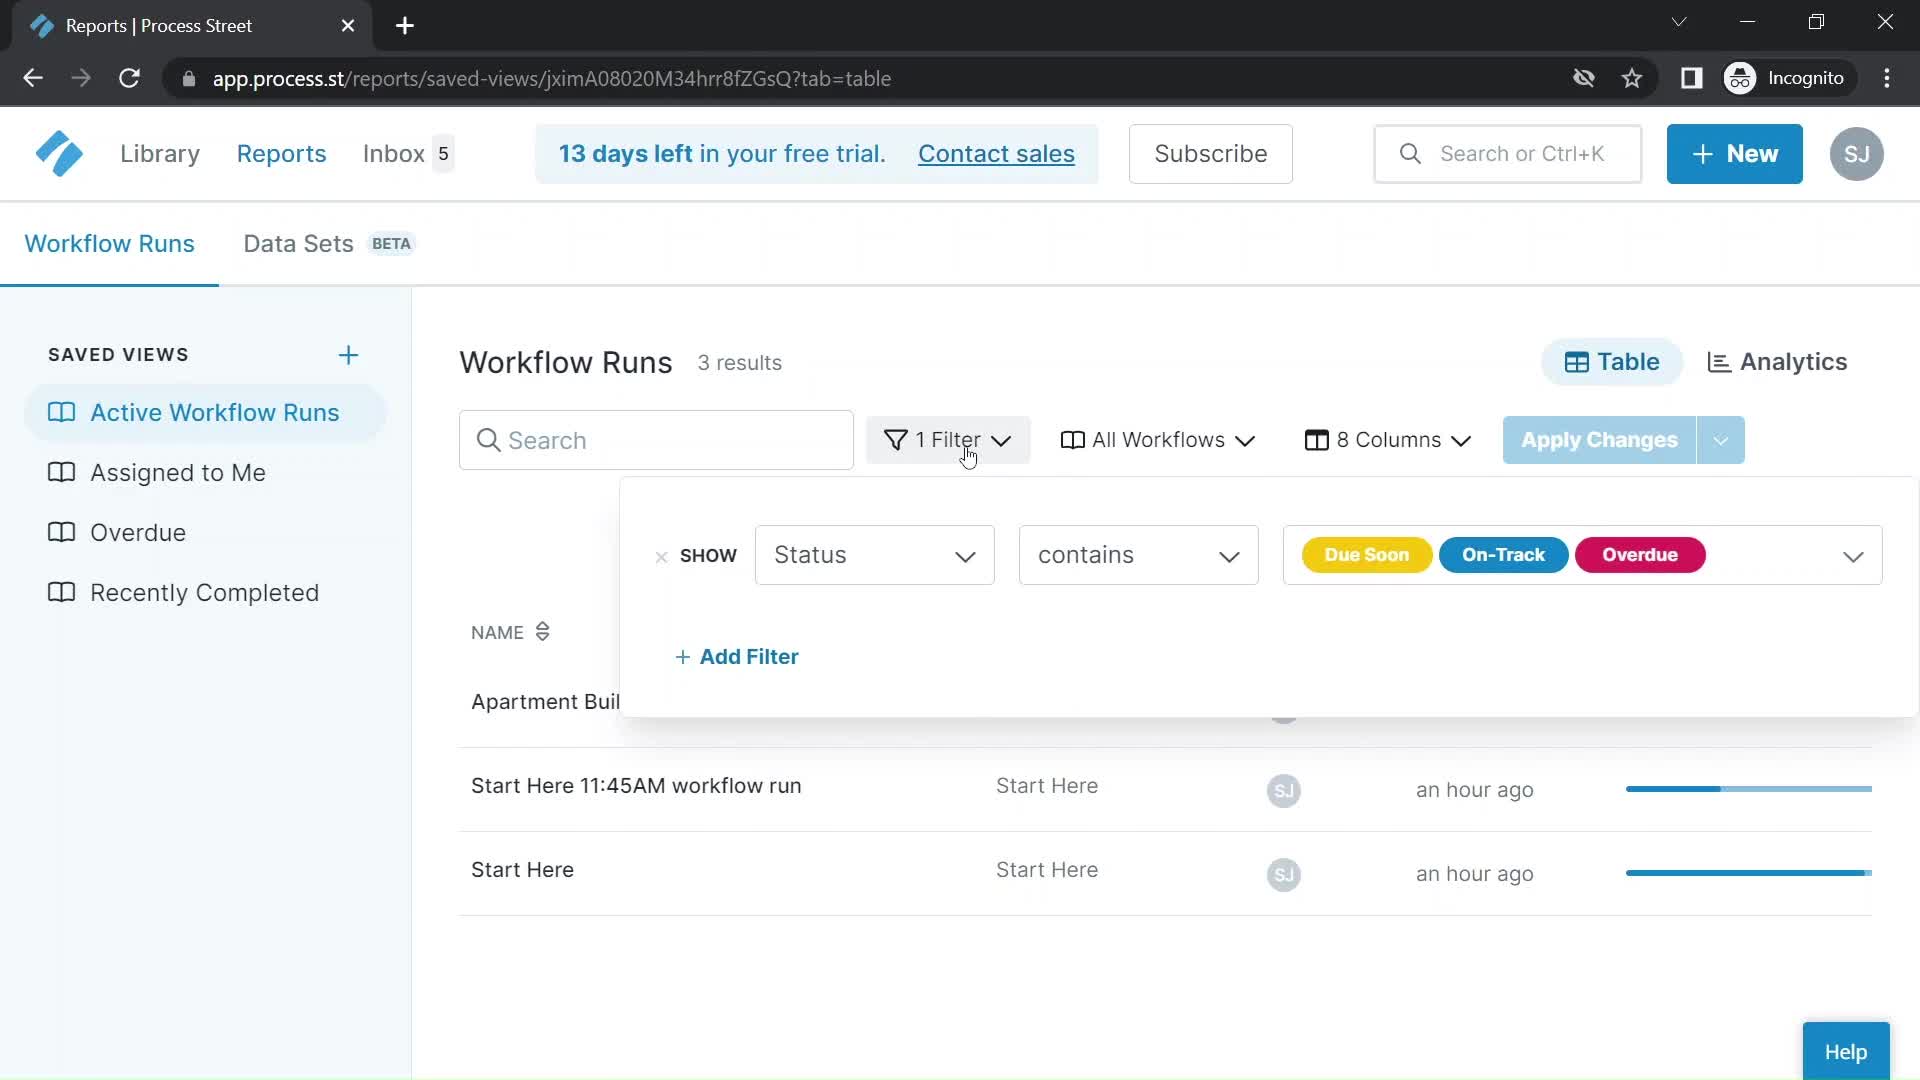Open Library in the top navigation
Viewport: 1920px width, 1080px height.
(x=160, y=154)
